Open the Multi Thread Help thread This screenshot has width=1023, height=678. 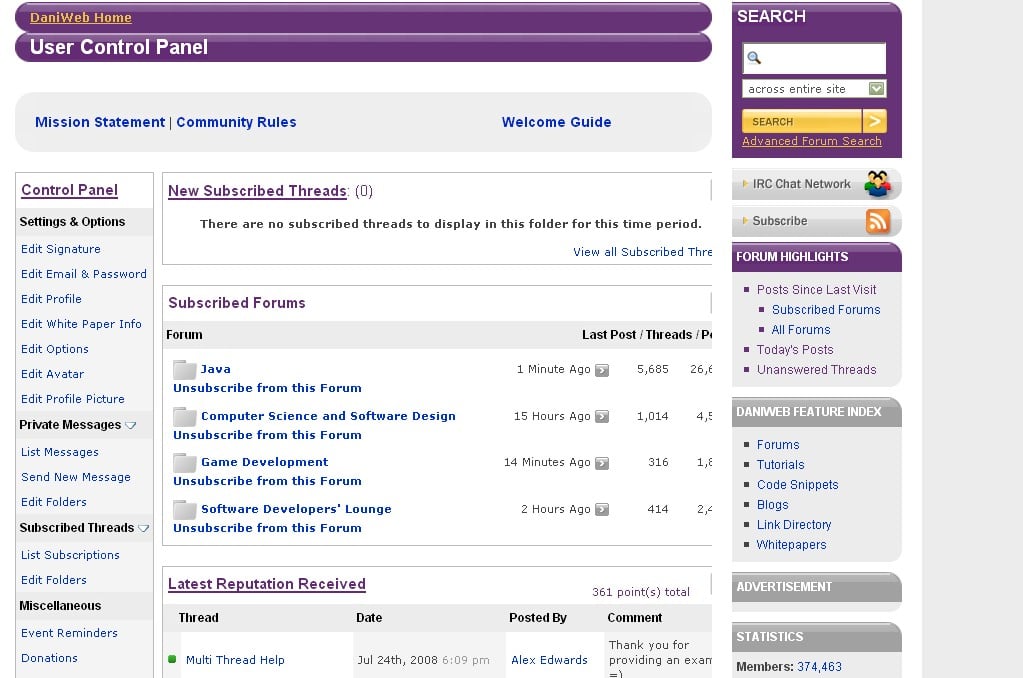pyautogui.click(x=235, y=660)
